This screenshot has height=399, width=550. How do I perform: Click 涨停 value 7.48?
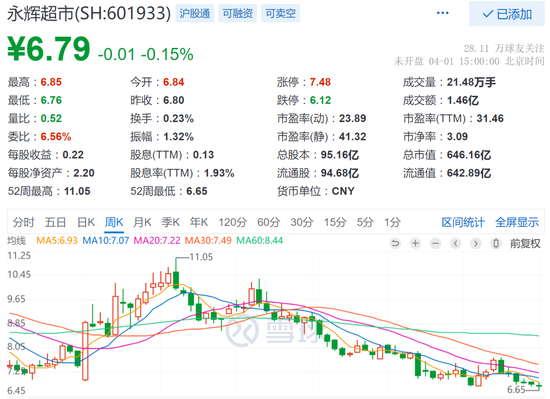point(320,82)
